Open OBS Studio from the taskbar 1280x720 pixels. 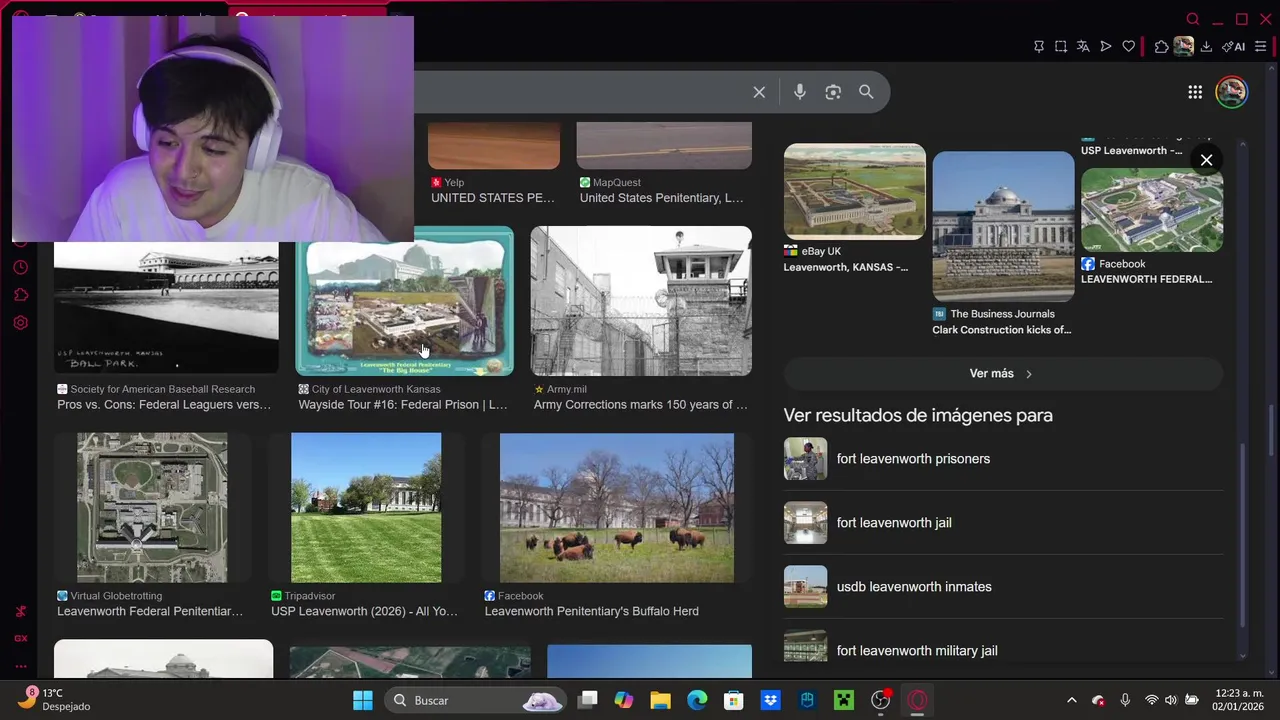(881, 700)
